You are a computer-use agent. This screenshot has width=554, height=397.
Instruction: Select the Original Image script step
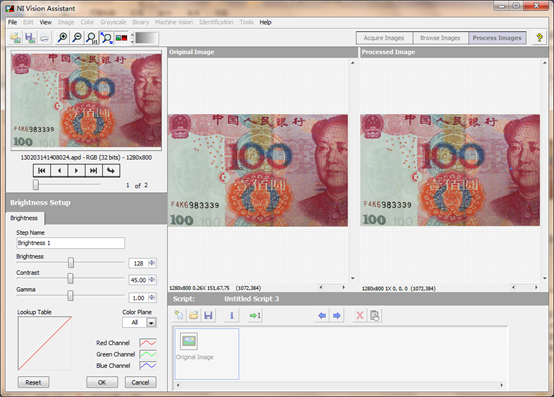tap(207, 354)
